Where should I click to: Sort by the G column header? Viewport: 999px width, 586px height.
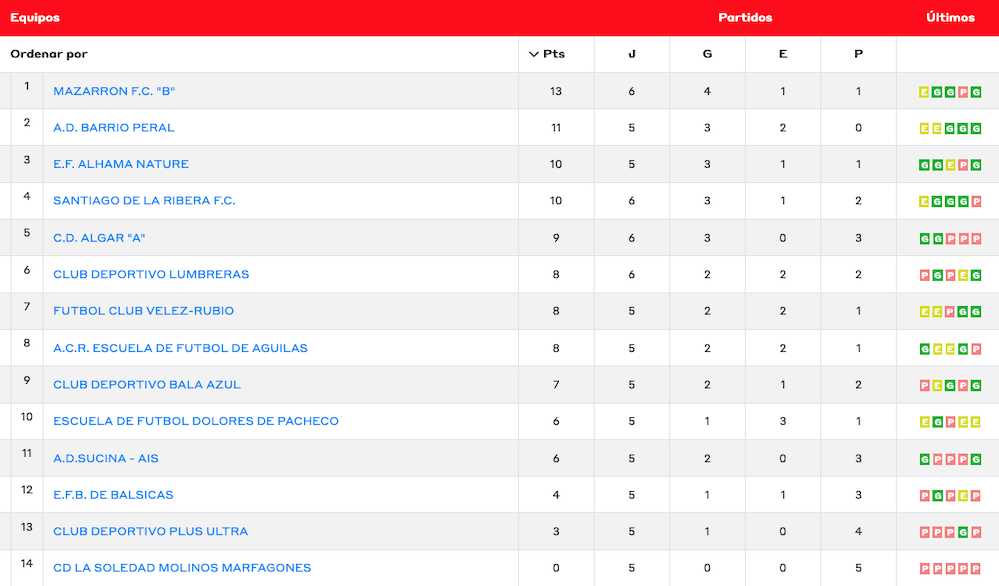pos(707,54)
